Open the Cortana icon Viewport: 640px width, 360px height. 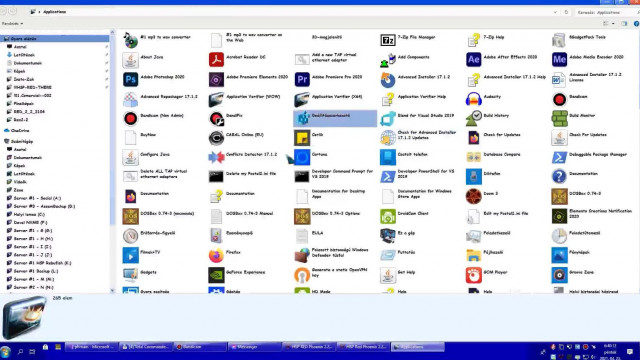(302, 157)
